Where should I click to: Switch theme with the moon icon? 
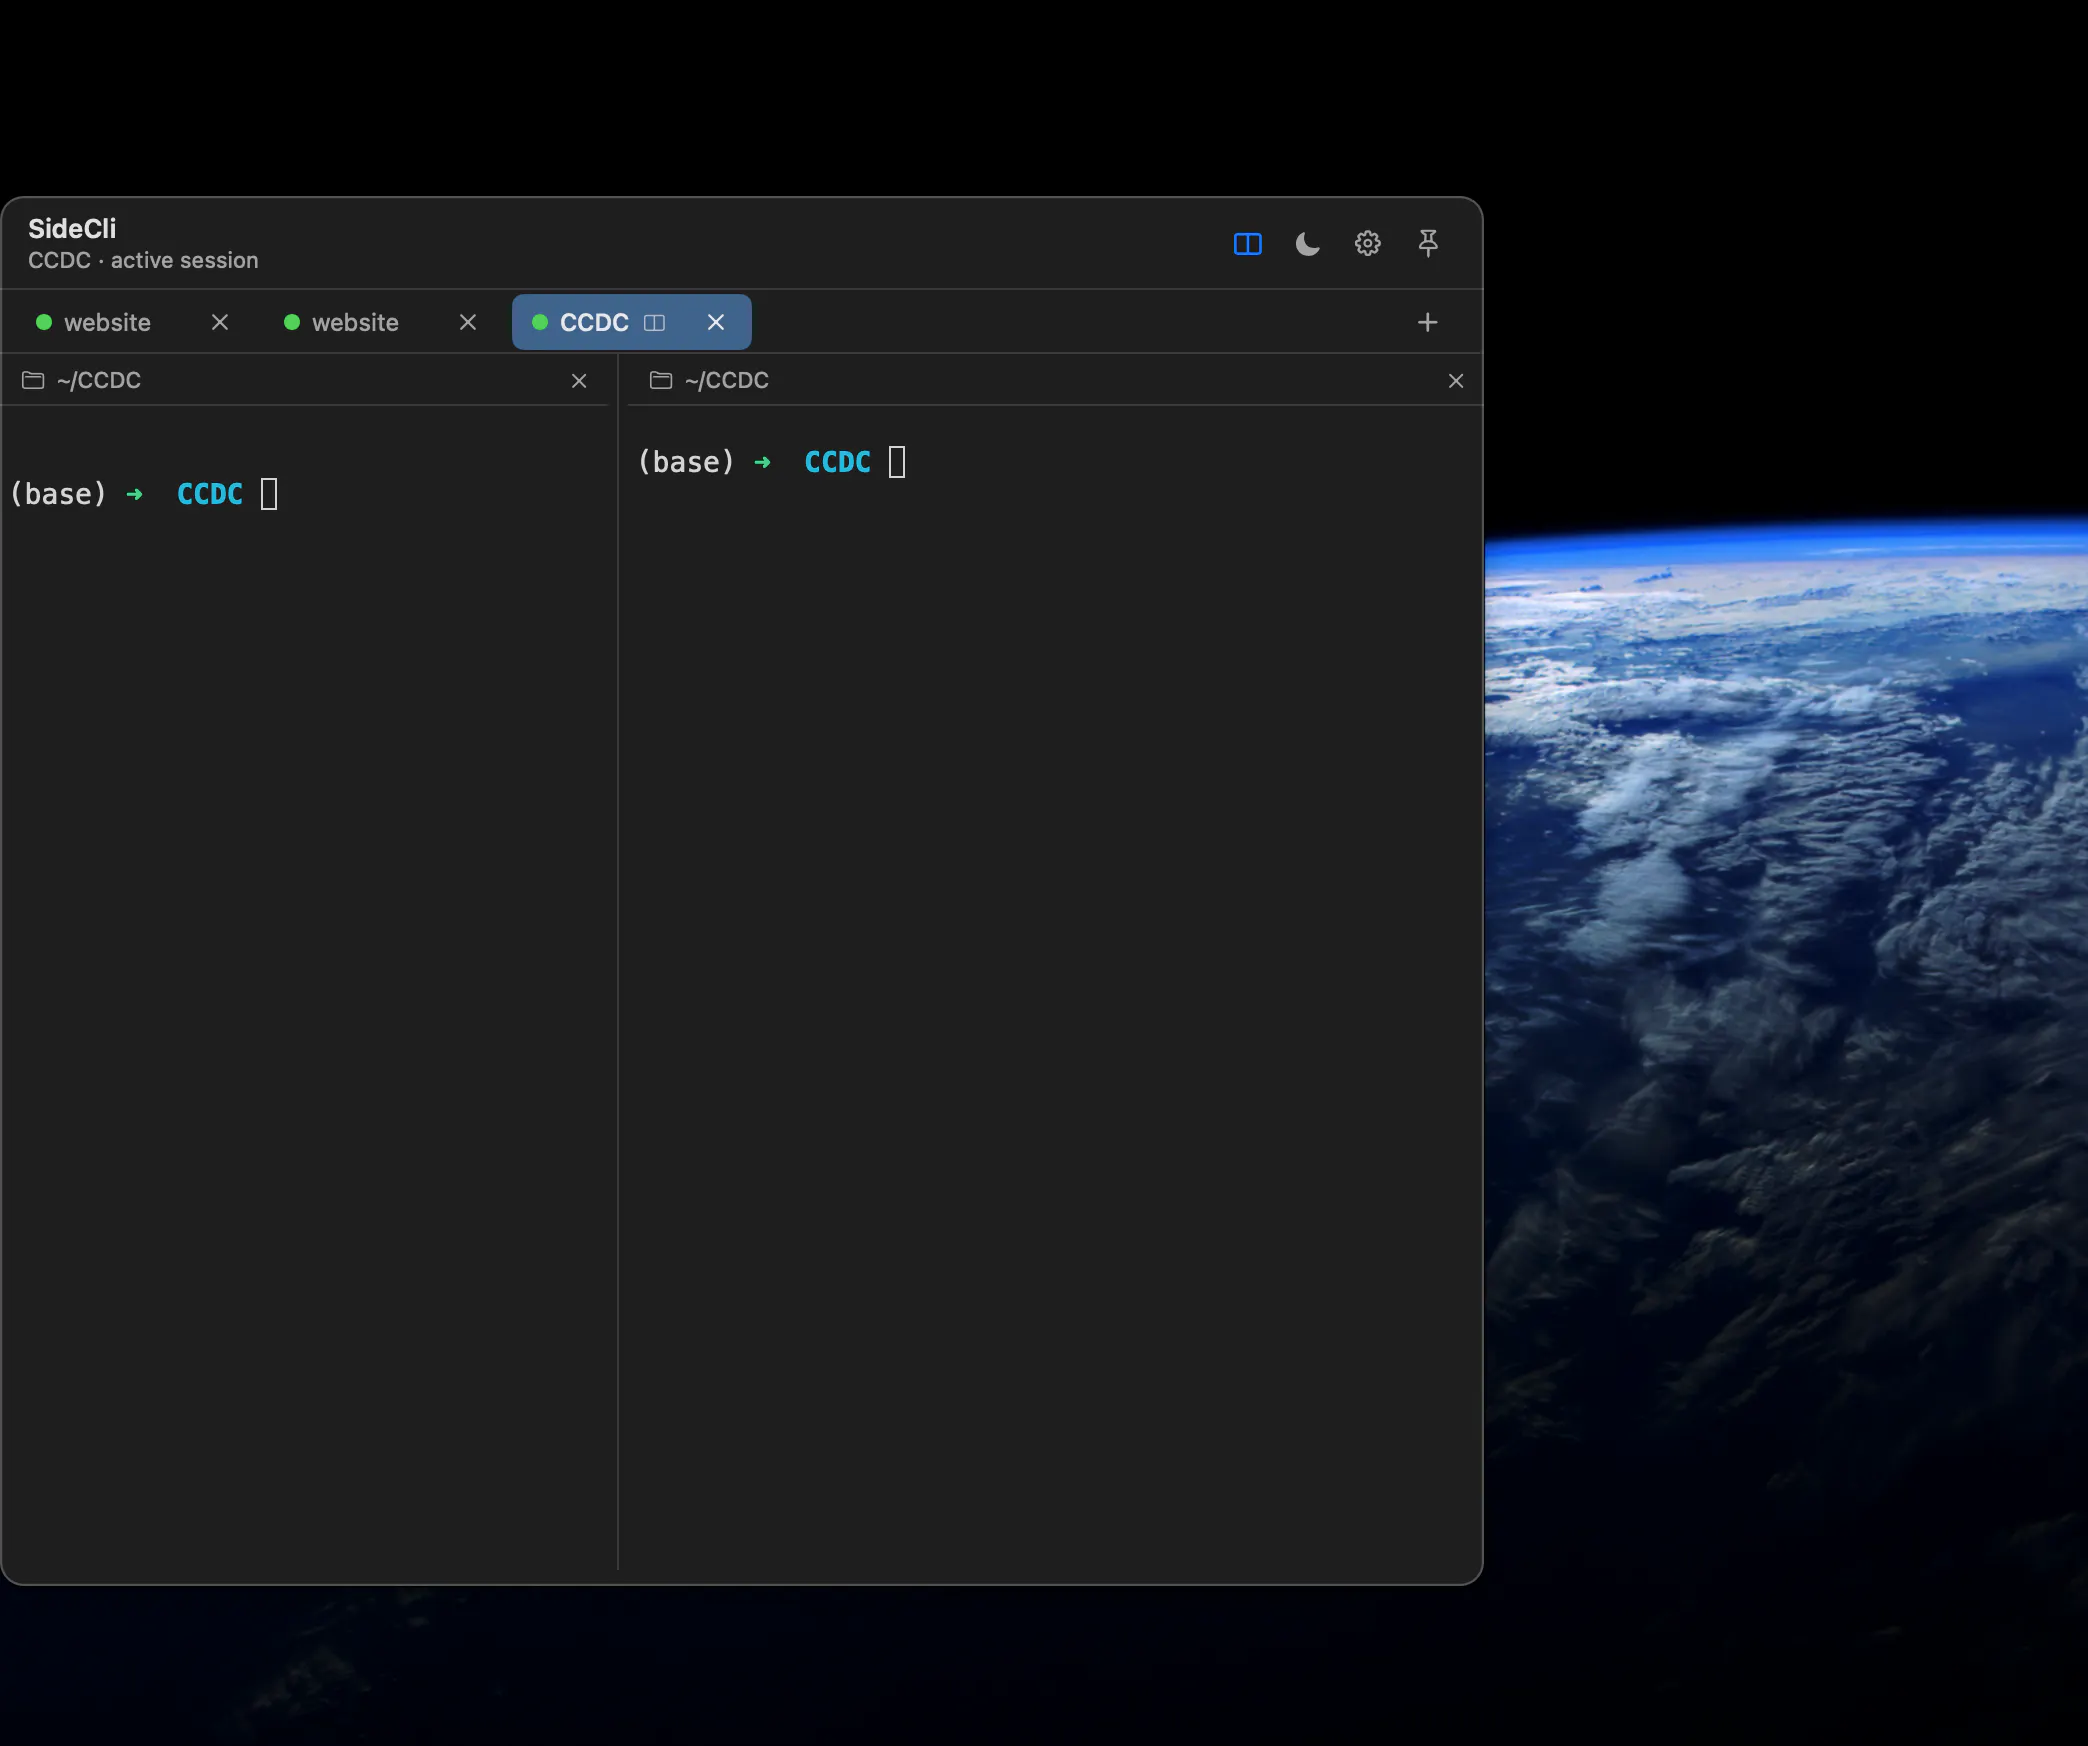pos(1307,244)
